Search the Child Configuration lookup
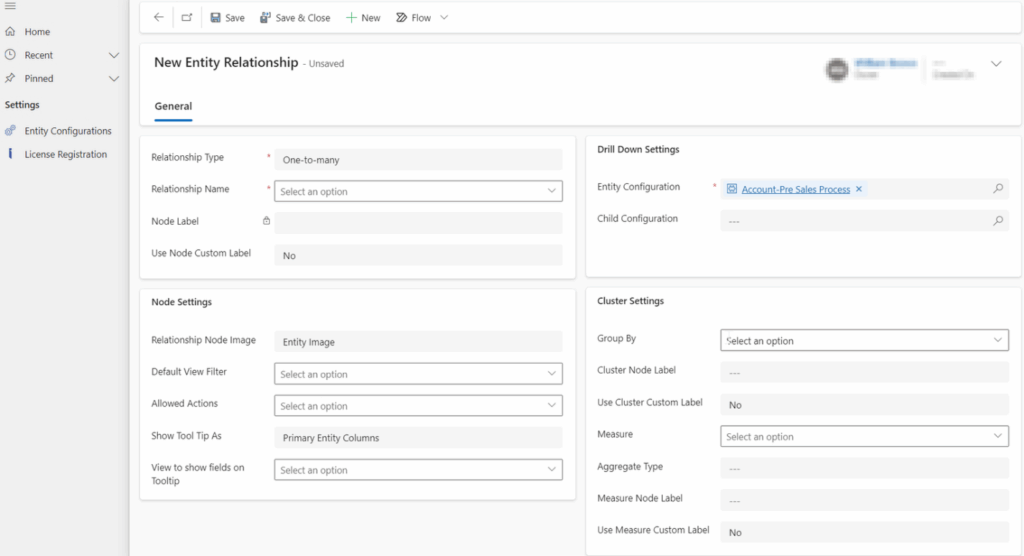 coord(998,221)
